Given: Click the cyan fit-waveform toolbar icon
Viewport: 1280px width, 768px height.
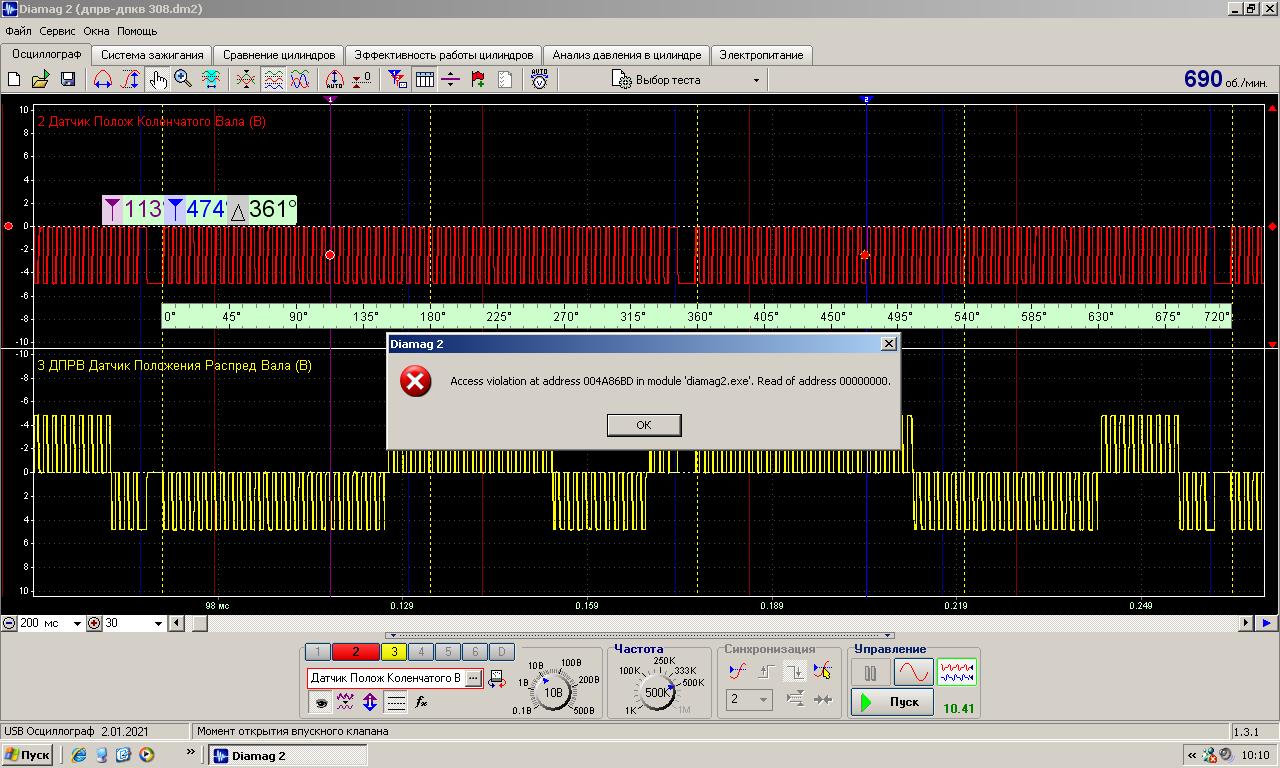Looking at the screenshot, I should (x=211, y=80).
